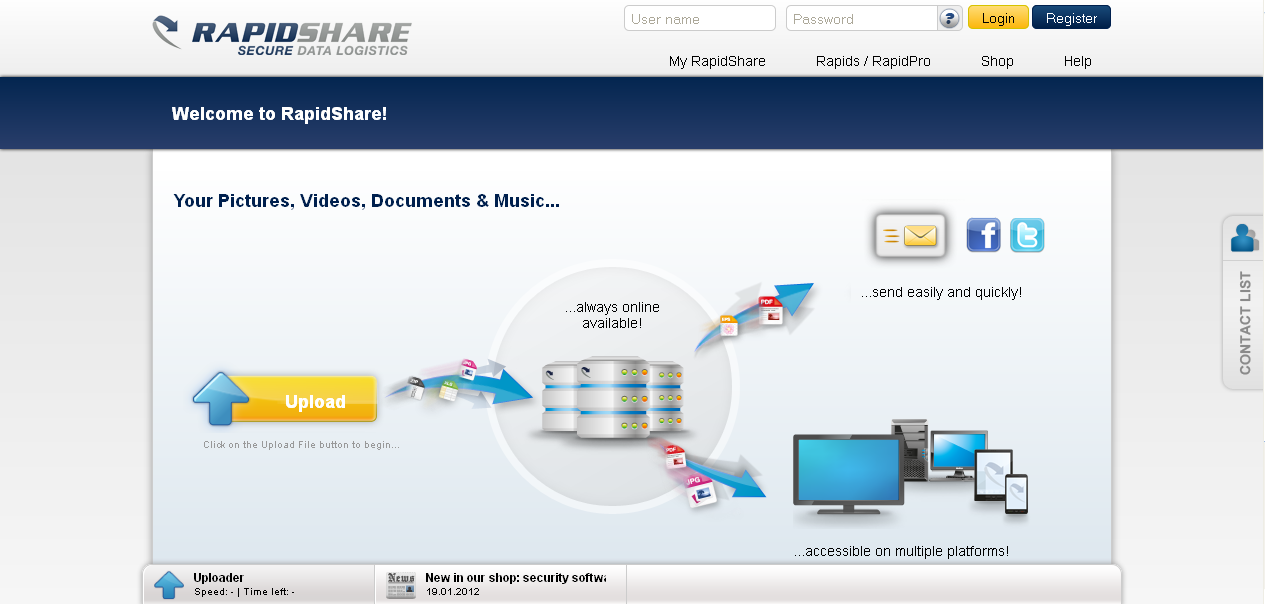Click the News newspaper icon
Viewport: 1265px width, 604px height.
(401, 585)
